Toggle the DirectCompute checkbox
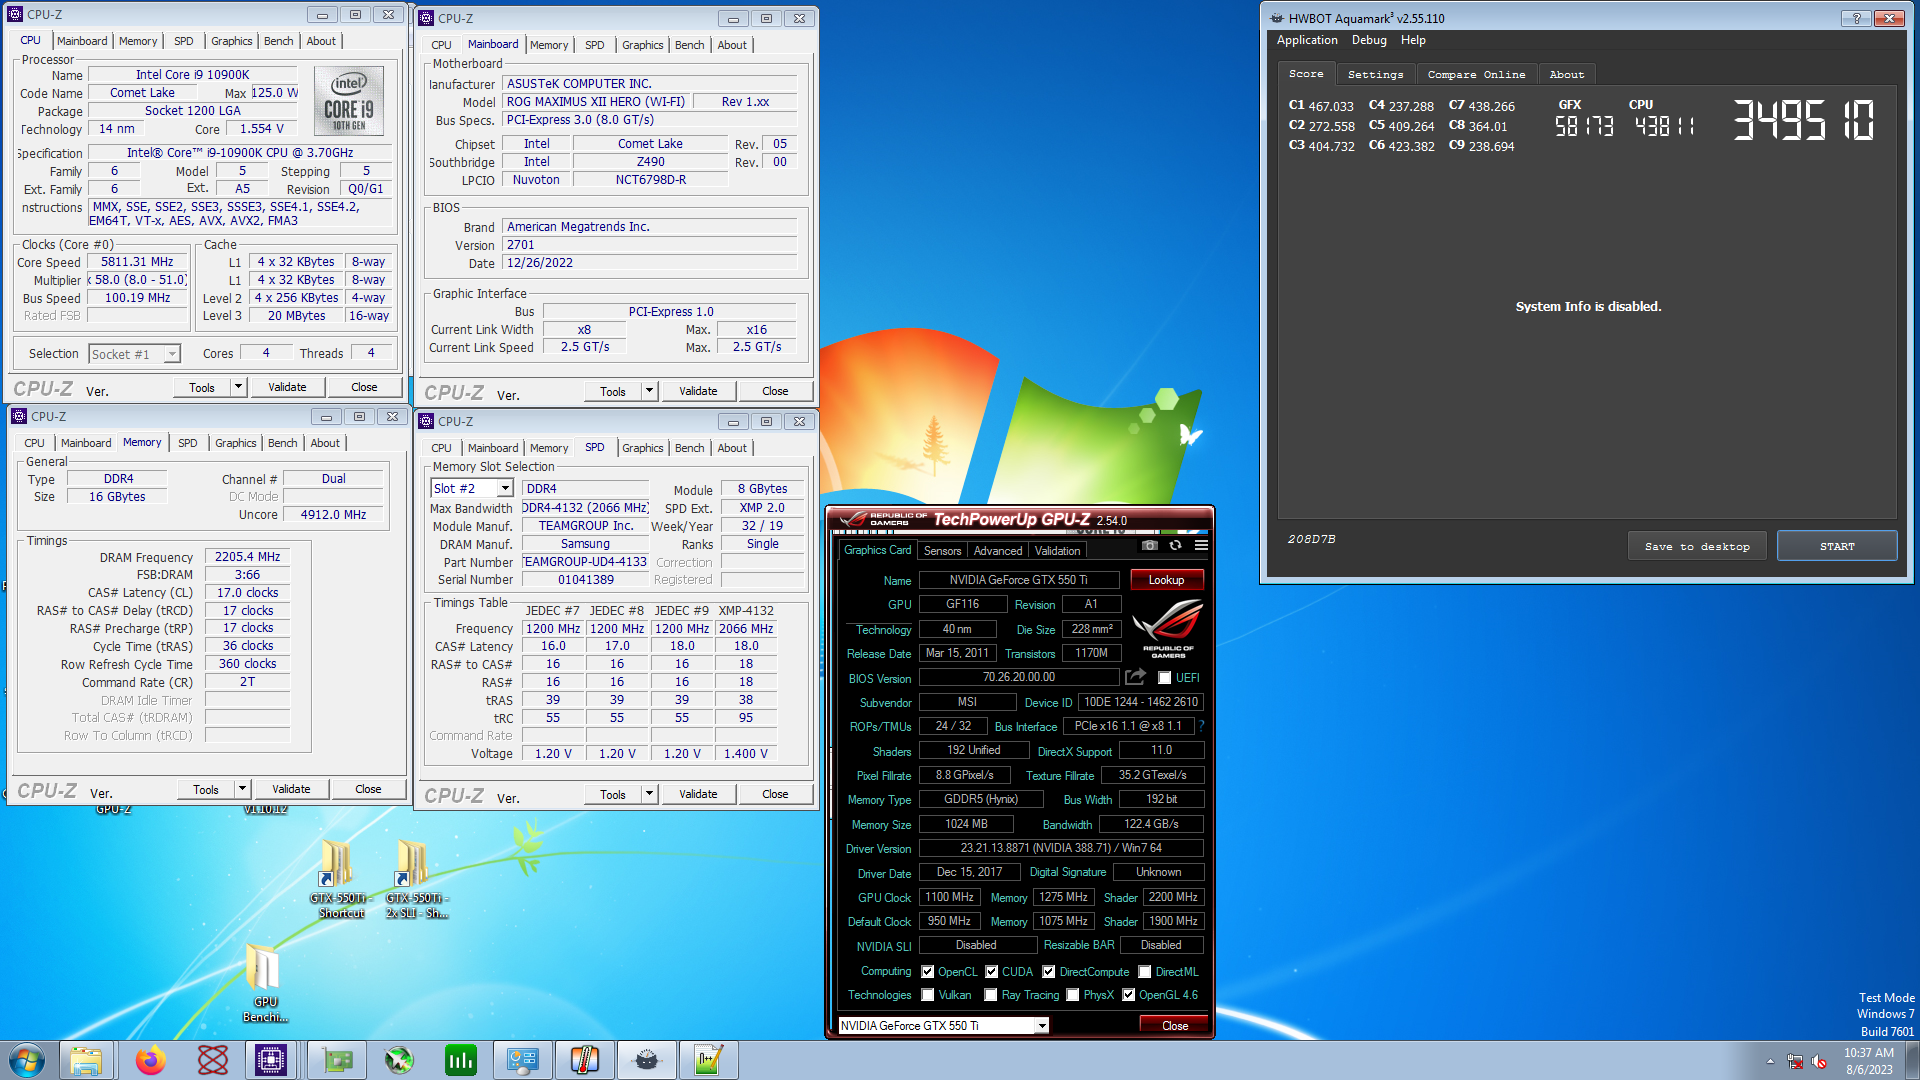Viewport: 1920px width, 1080px height. pyautogui.click(x=1049, y=972)
